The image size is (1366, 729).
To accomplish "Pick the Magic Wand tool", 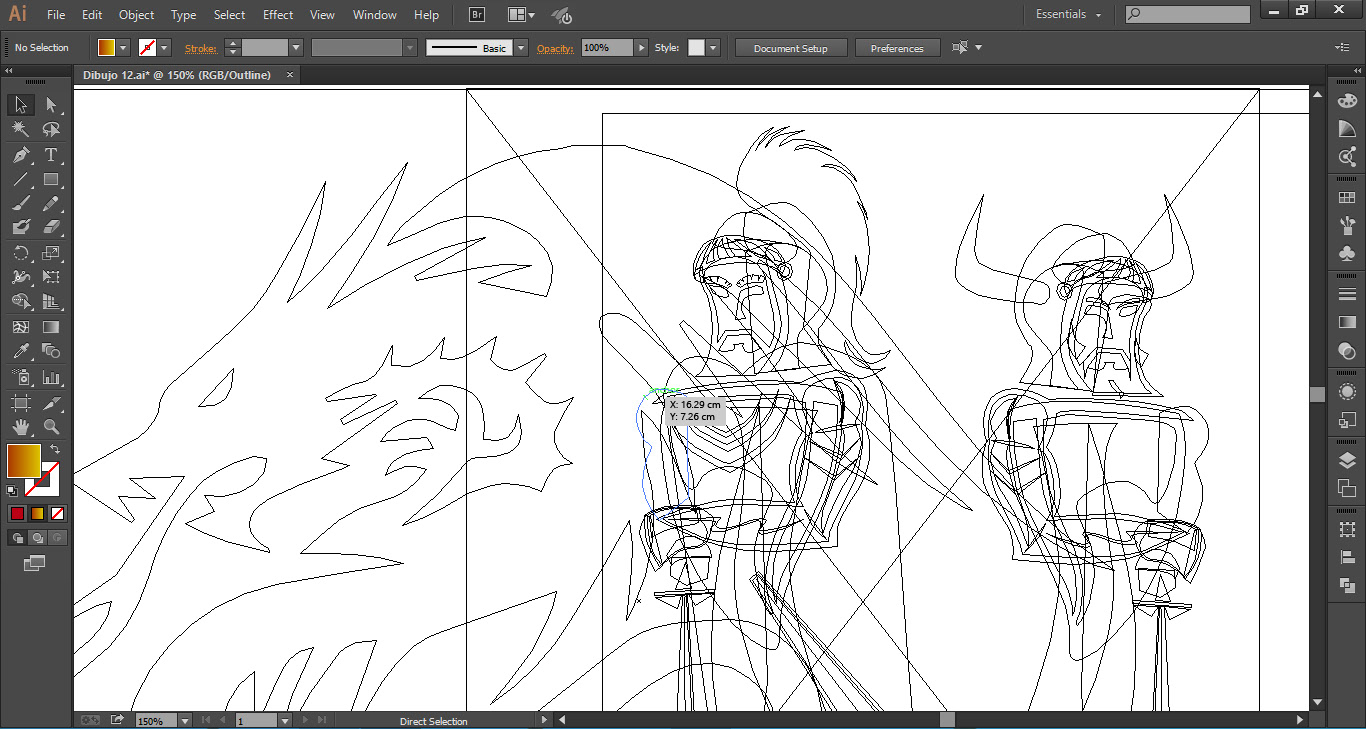I will coord(20,130).
